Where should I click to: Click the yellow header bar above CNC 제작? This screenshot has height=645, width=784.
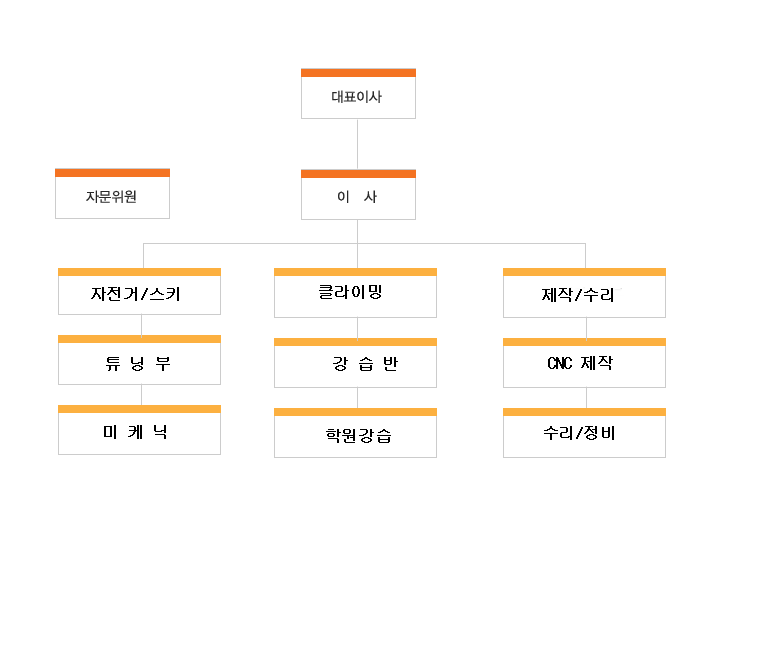pos(584,342)
